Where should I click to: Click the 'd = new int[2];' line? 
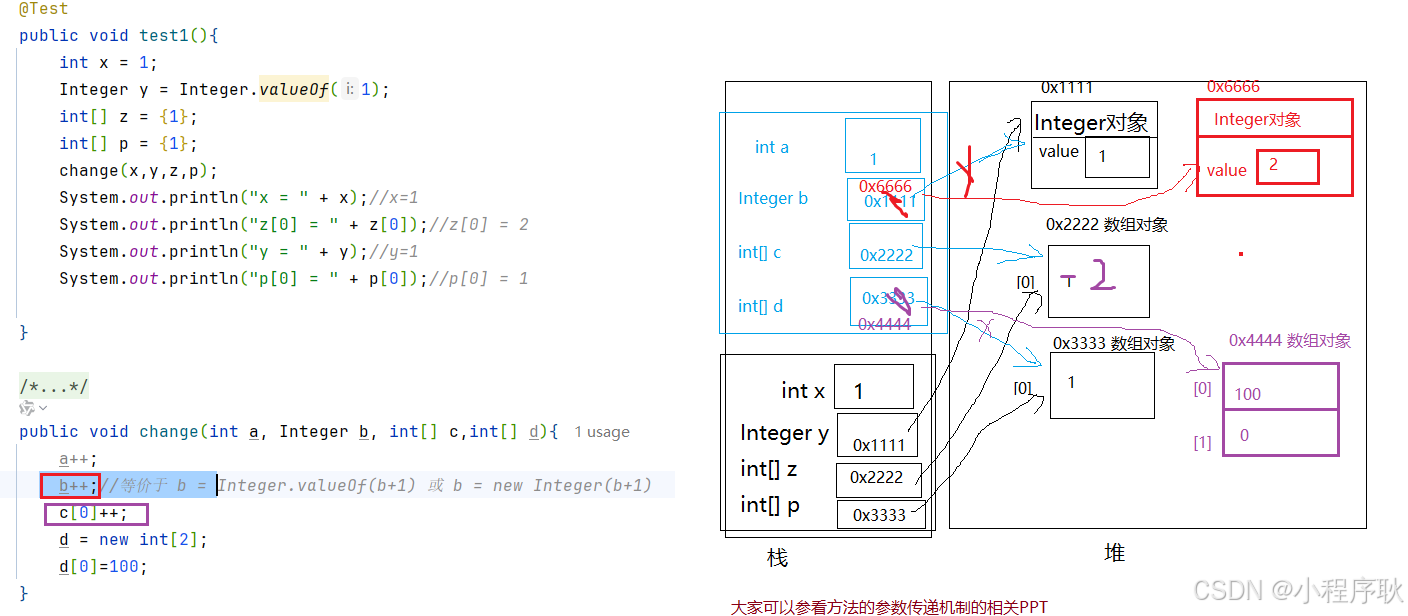tap(133, 539)
